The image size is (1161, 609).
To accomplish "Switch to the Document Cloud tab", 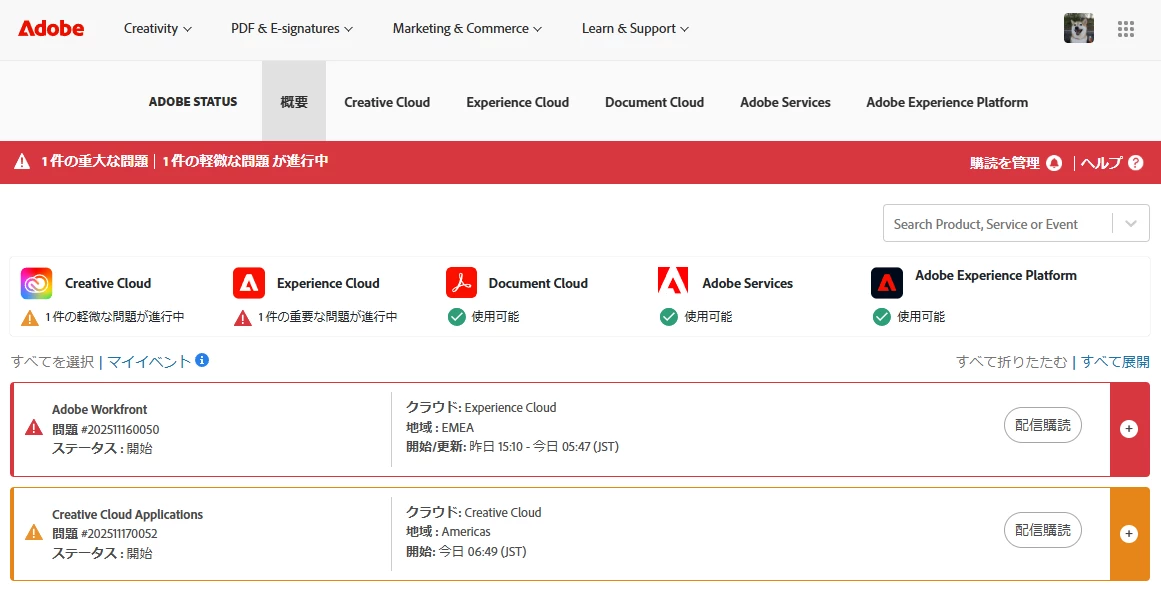I will click(655, 102).
